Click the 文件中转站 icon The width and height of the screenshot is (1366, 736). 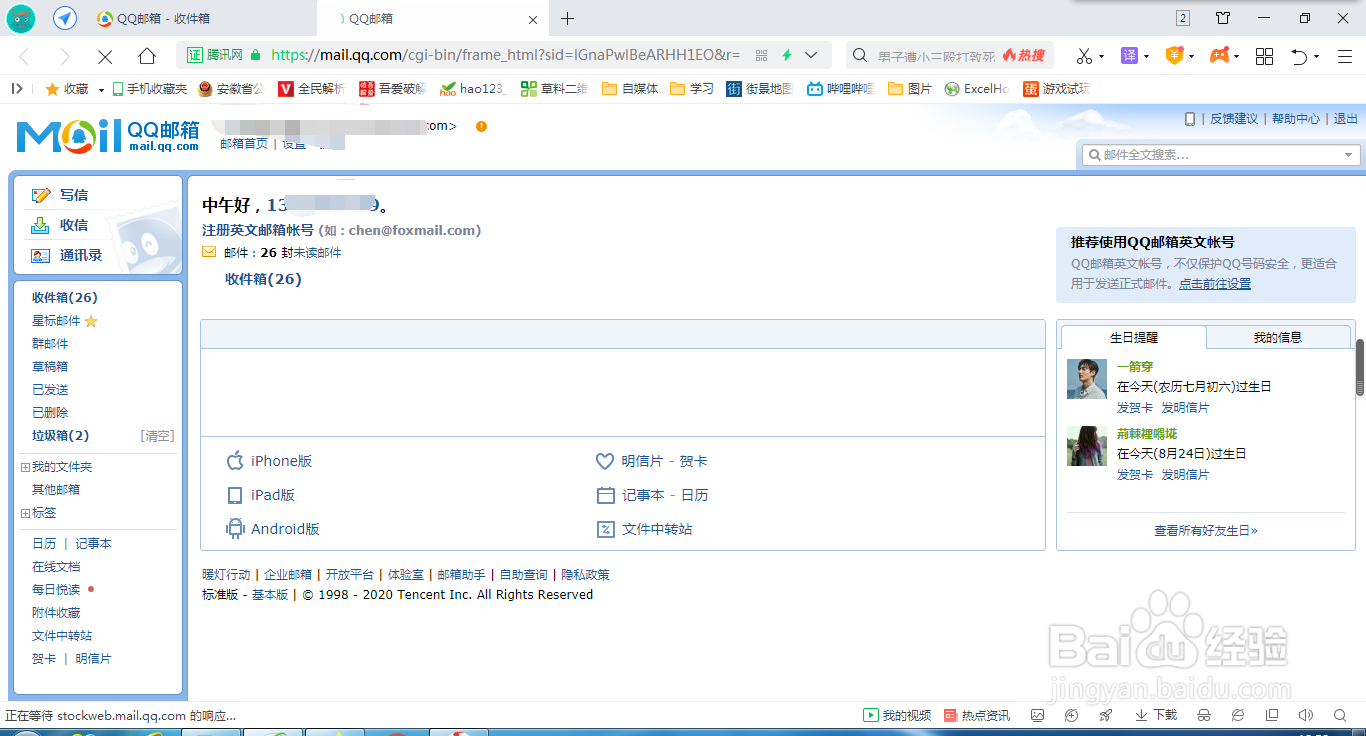605,529
